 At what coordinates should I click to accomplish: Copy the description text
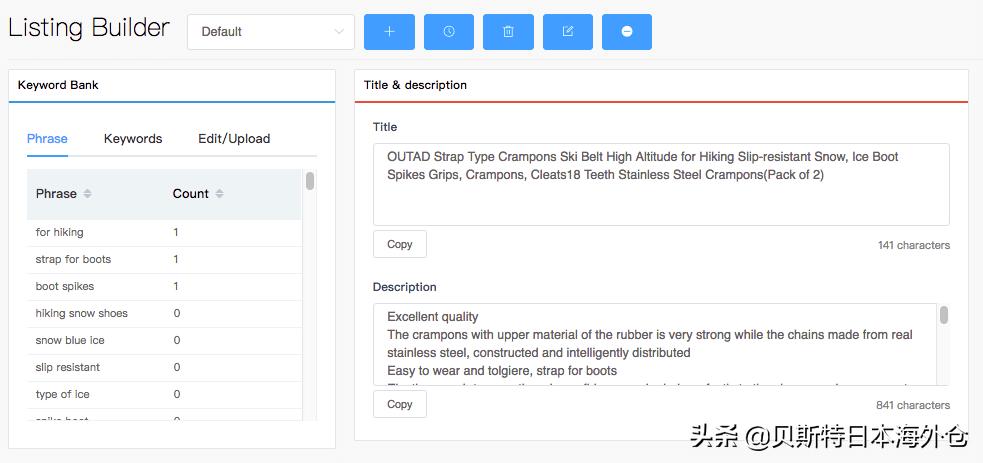tap(400, 404)
